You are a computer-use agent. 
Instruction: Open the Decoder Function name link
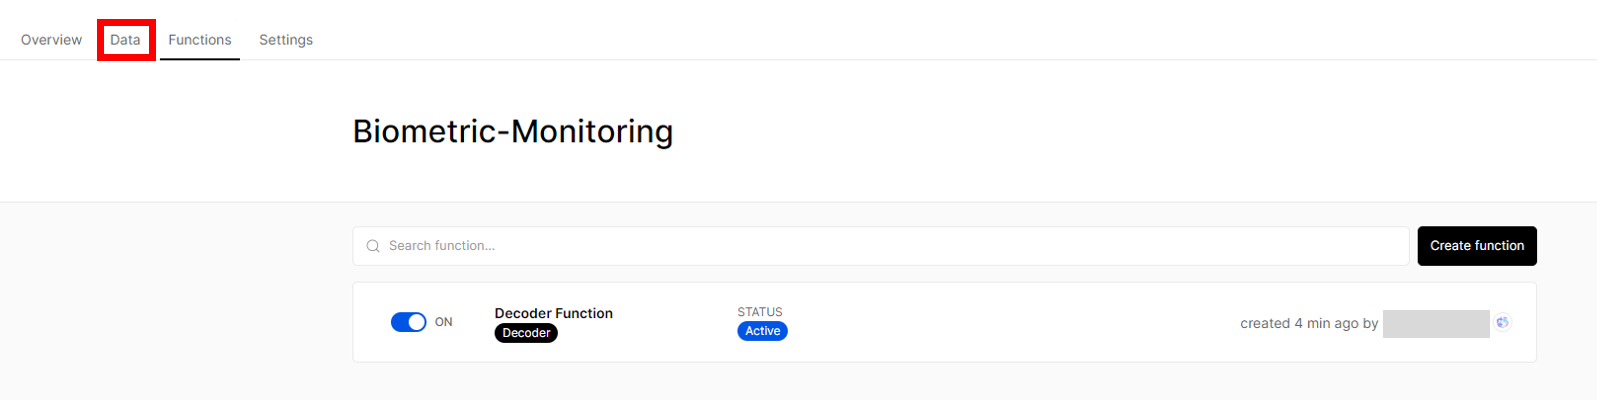[x=554, y=313]
